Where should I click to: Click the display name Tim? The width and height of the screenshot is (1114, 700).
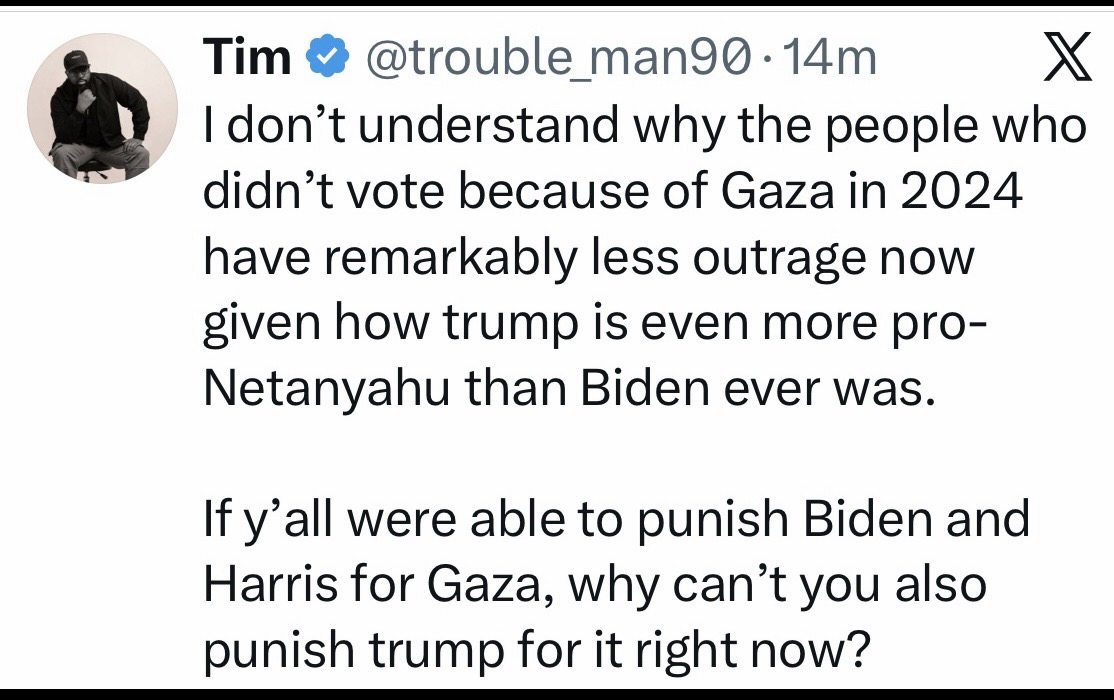pos(246,60)
